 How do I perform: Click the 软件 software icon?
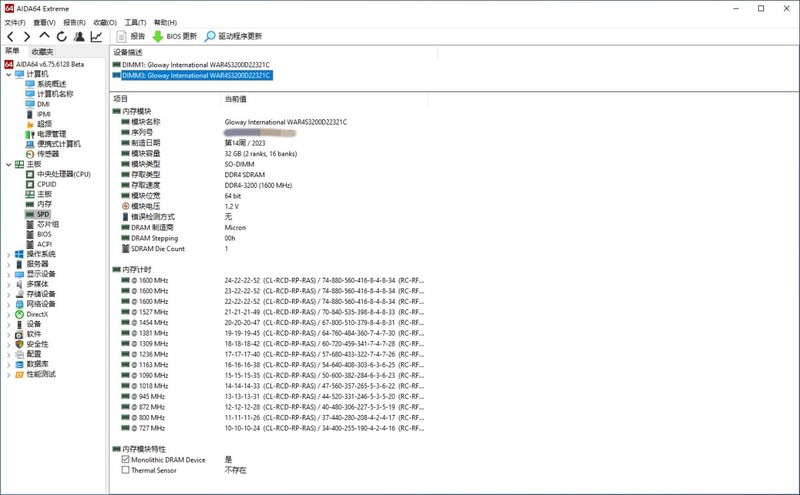pyautogui.click(x=19, y=334)
